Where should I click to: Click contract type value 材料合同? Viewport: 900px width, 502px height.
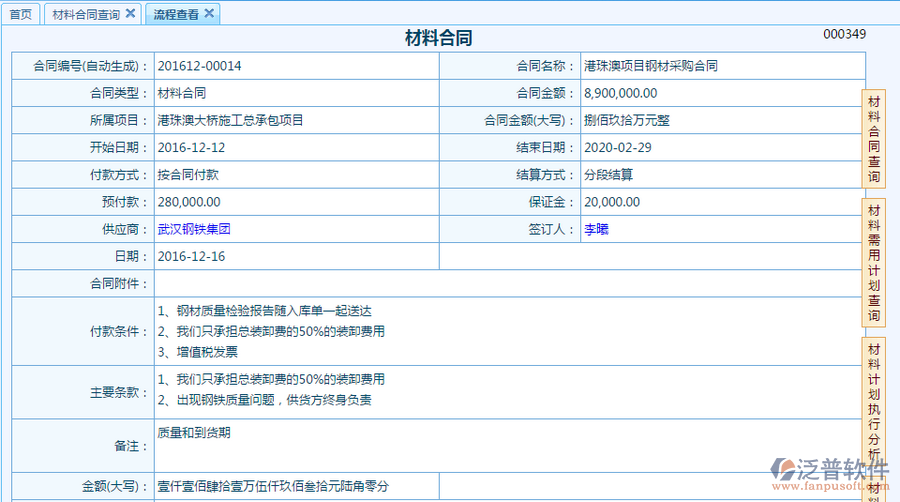182,93
